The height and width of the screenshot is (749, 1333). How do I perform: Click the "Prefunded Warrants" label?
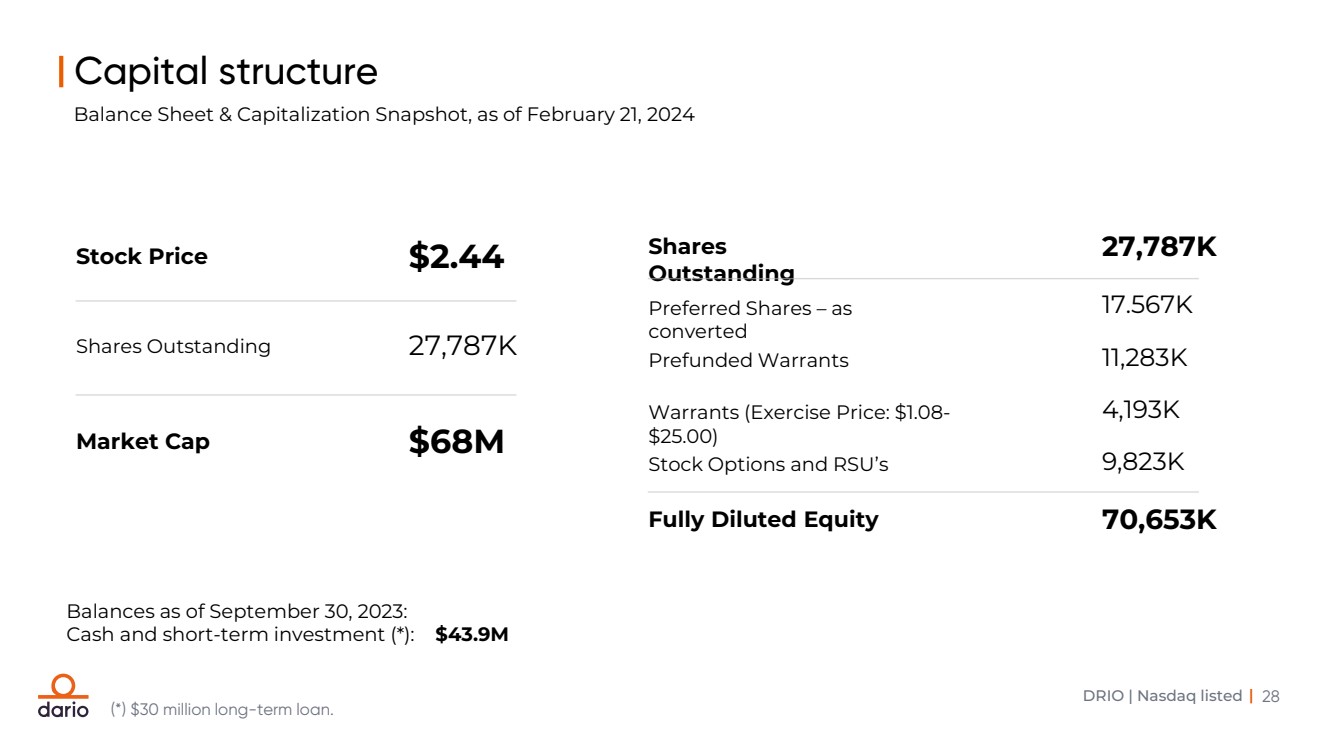coord(748,361)
